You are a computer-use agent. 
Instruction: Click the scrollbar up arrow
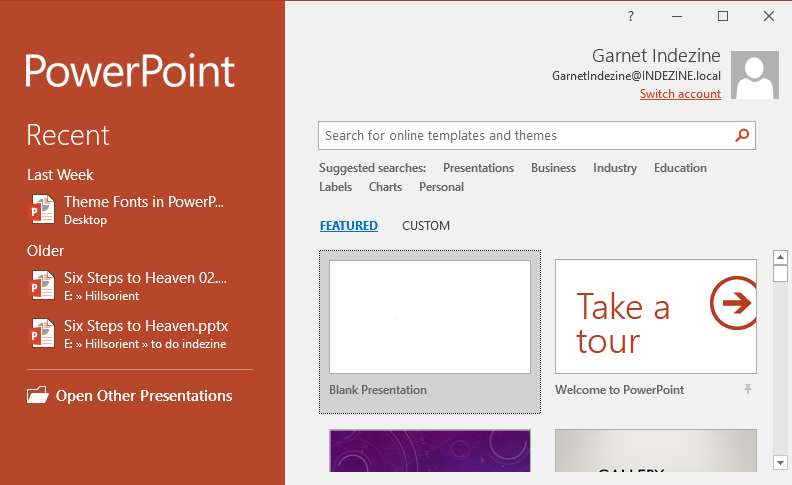tap(780, 257)
